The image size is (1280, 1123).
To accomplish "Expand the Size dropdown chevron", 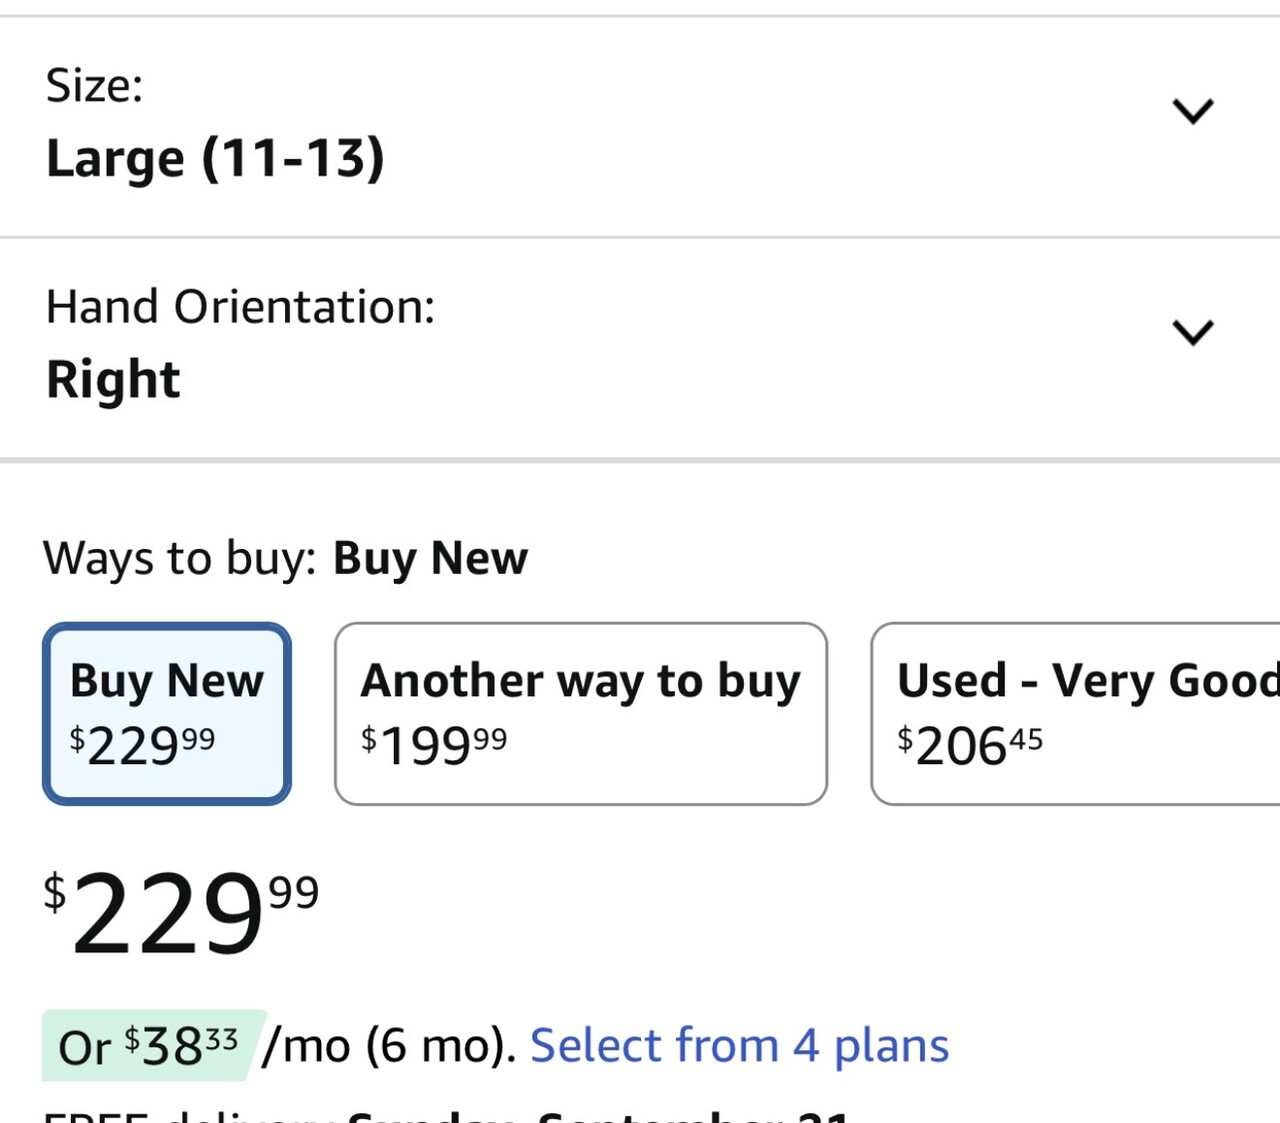I will 1192,110.
